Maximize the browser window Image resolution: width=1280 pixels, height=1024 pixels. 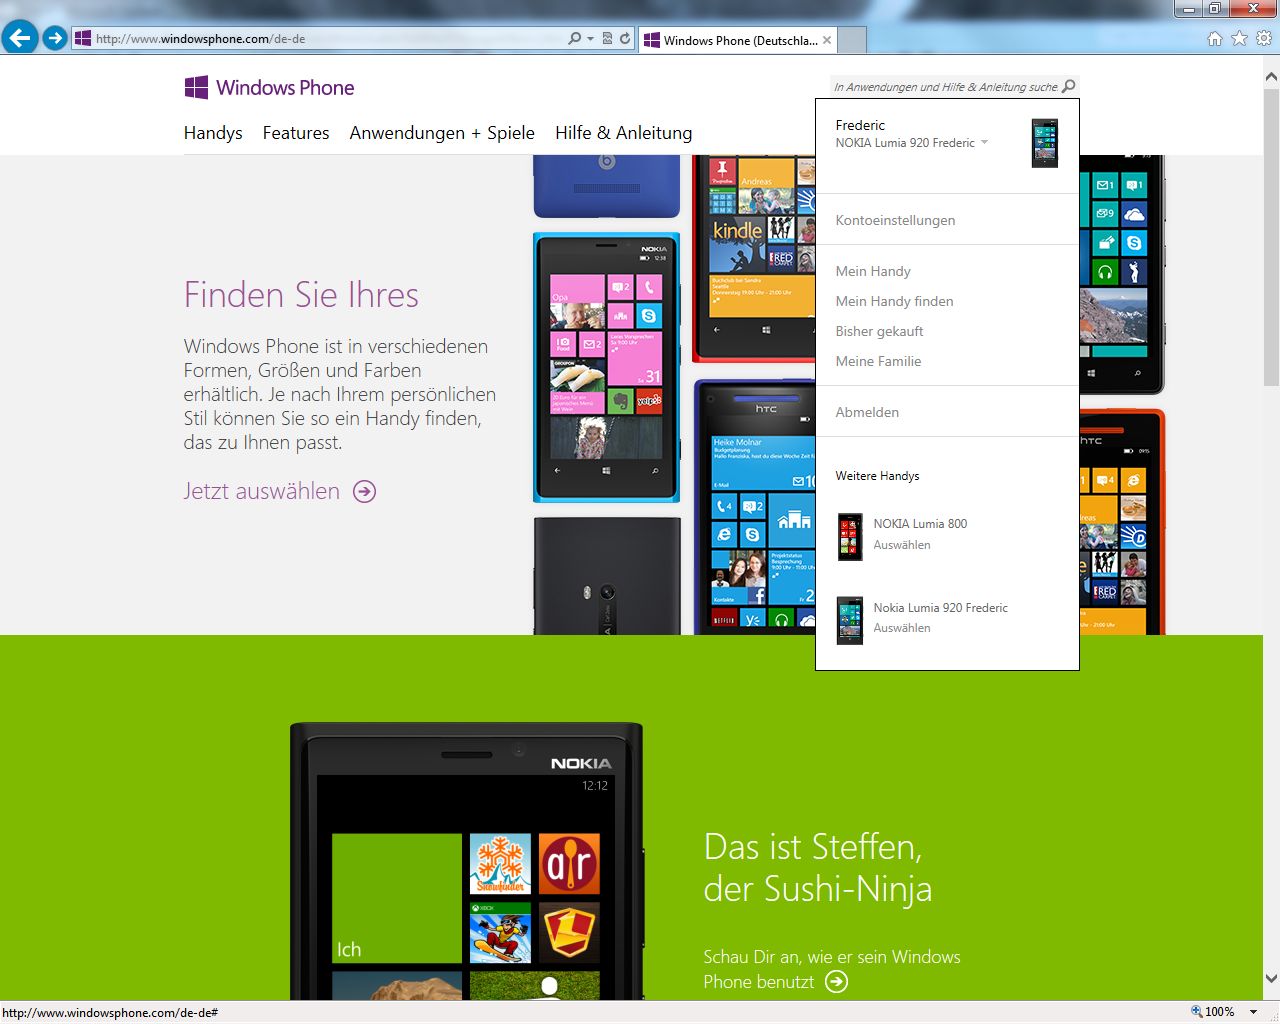click(1214, 9)
